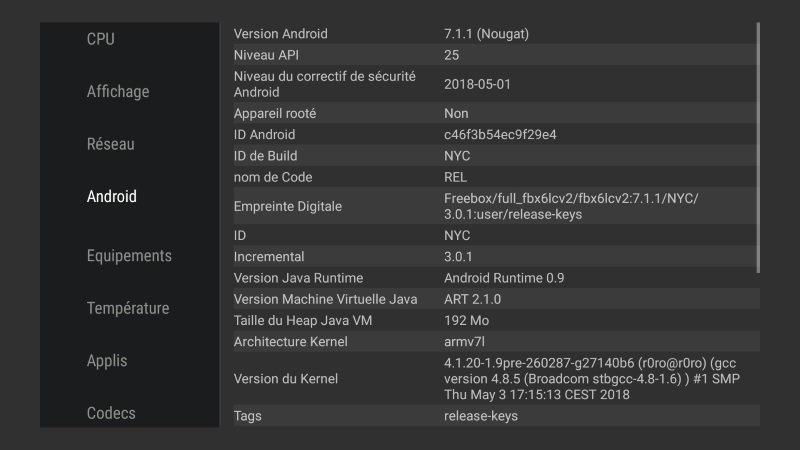Viewport: 800px width, 450px height.
Task: Select the Affichage sidebar item
Action: click(118, 92)
